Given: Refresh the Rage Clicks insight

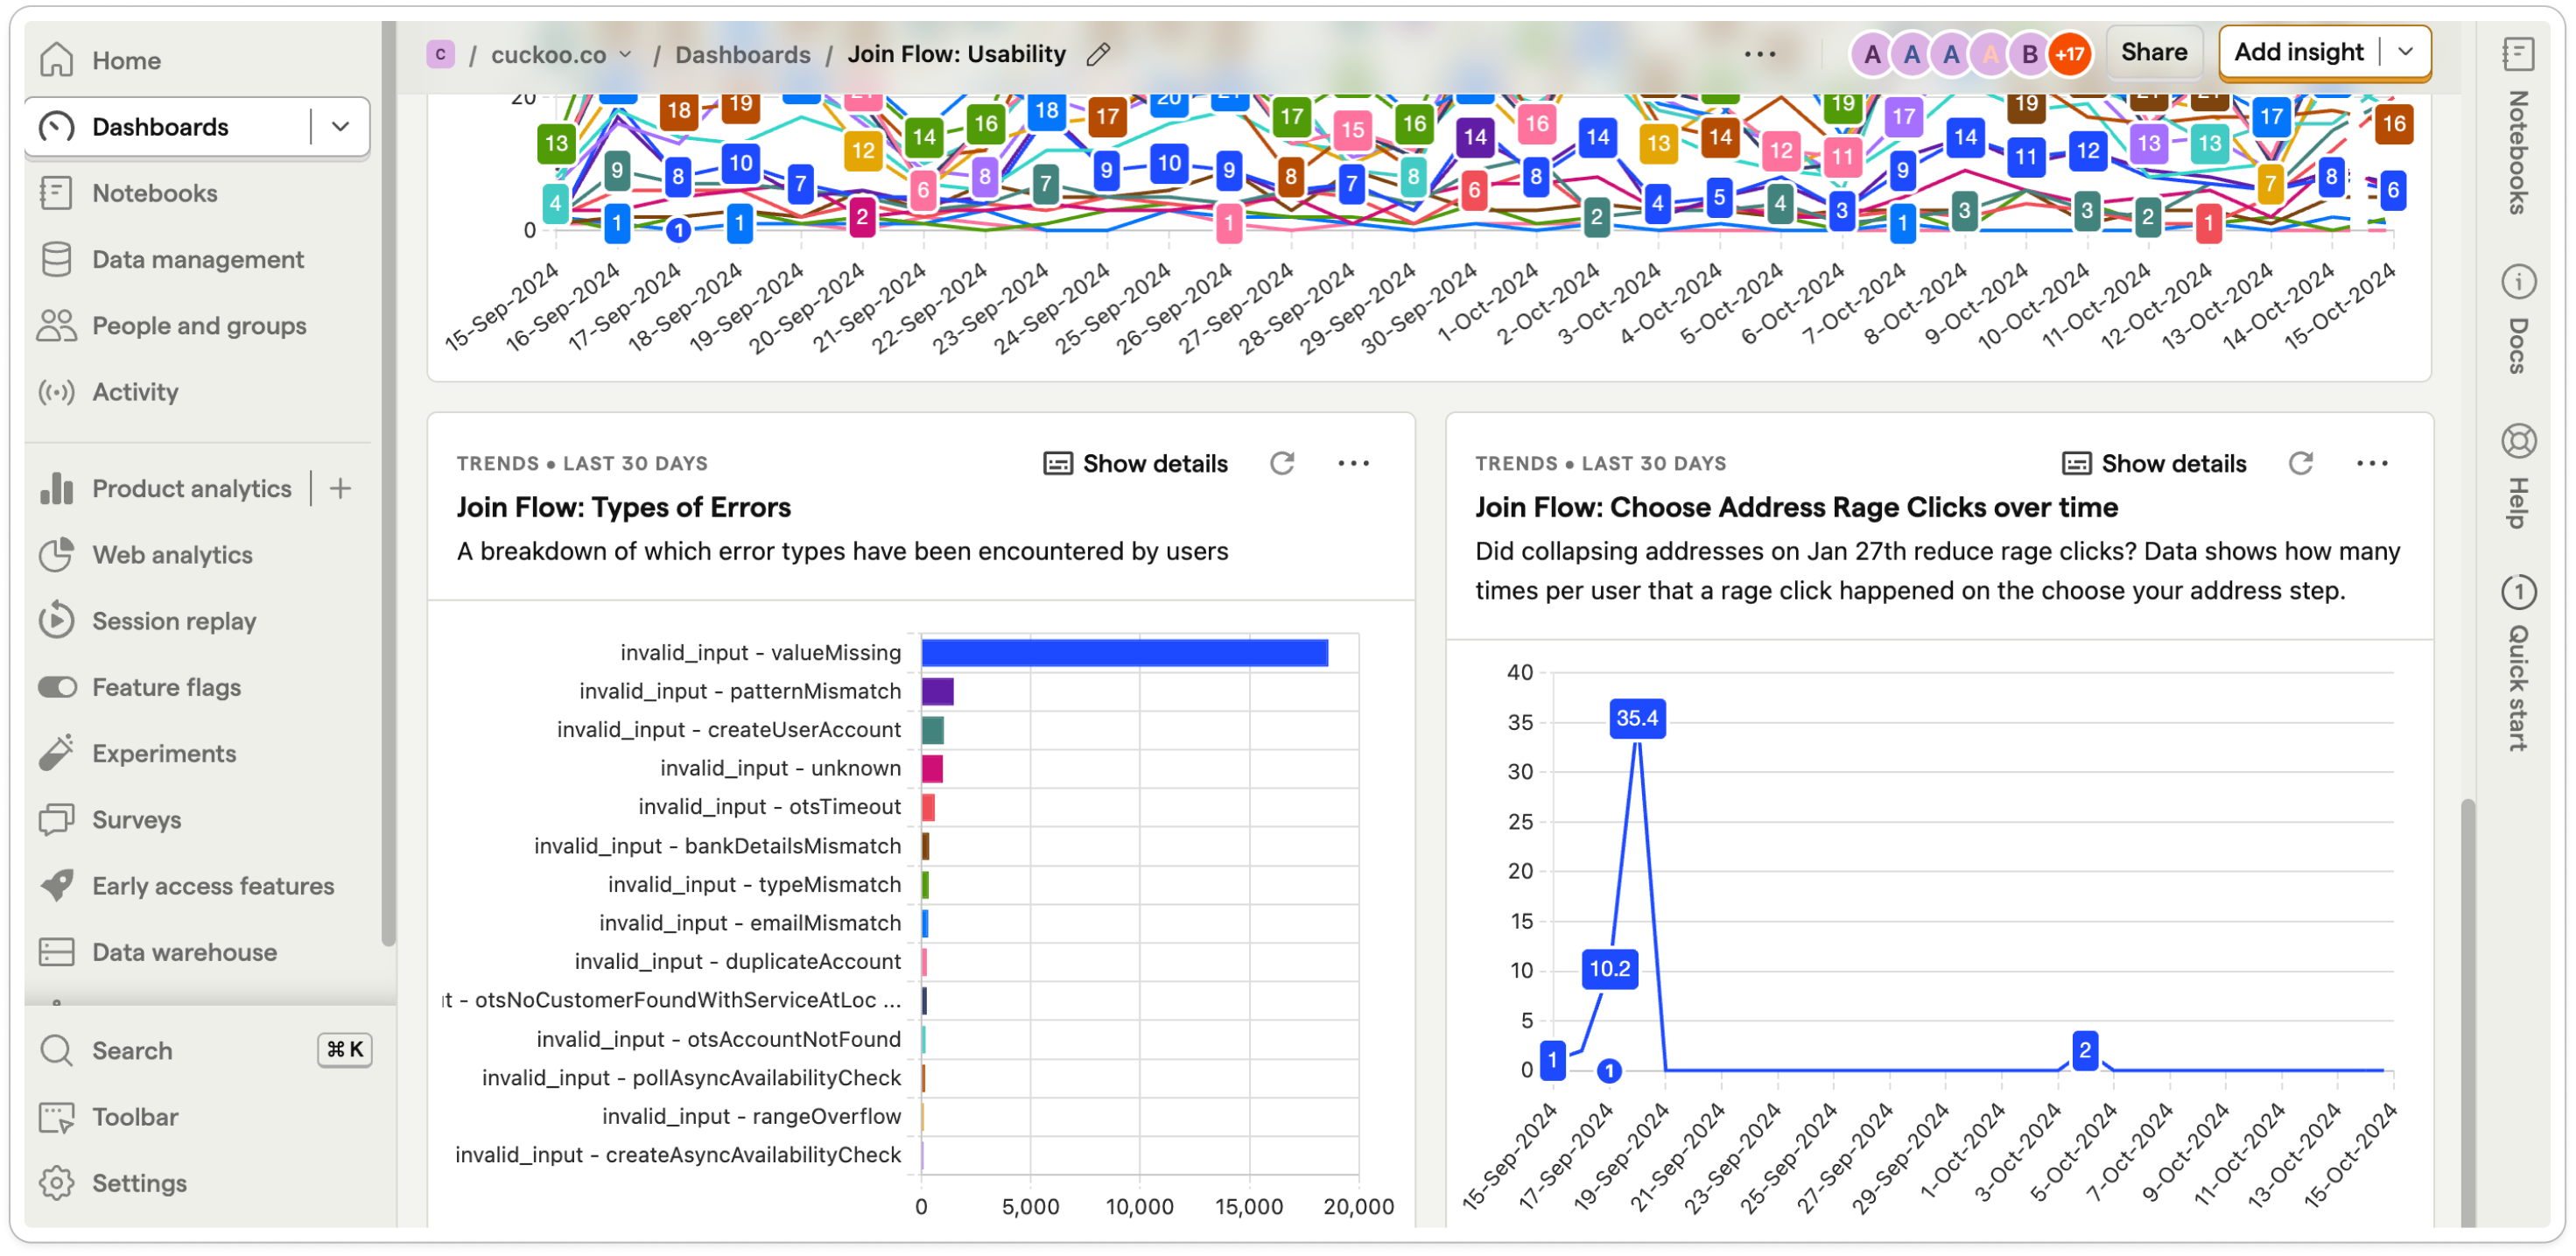Looking at the screenshot, I should (x=2300, y=463).
